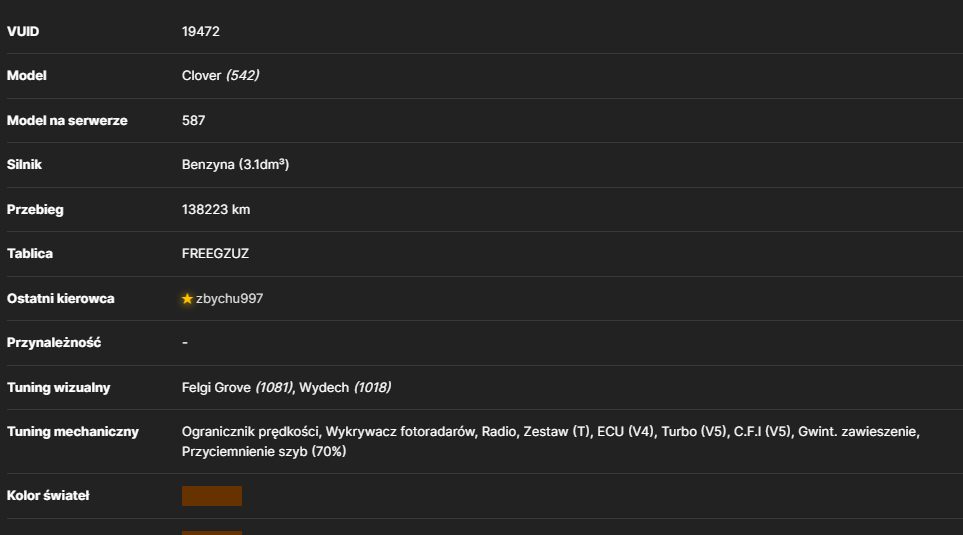The width and height of the screenshot is (963, 535).
Task: Click the Wydech (1018) tuning entry
Action: pyautogui.click(x=345, y=388)
